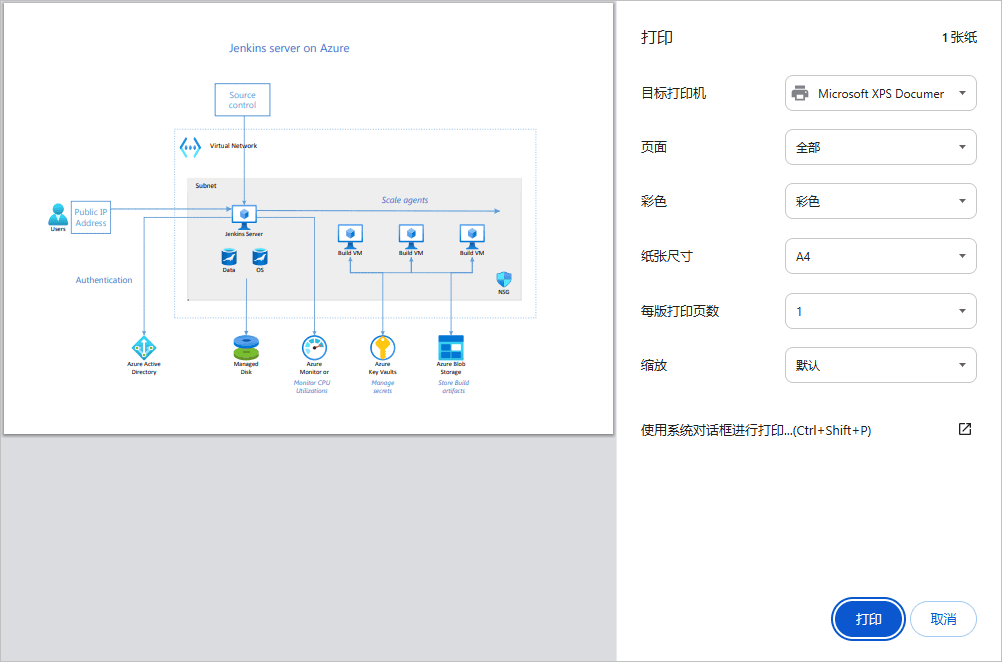This screenshot has width=1002, height=662.
Task: Open the 目标打印机 printer dropdown
Action: pyautogui.click(x=880, y=93)
